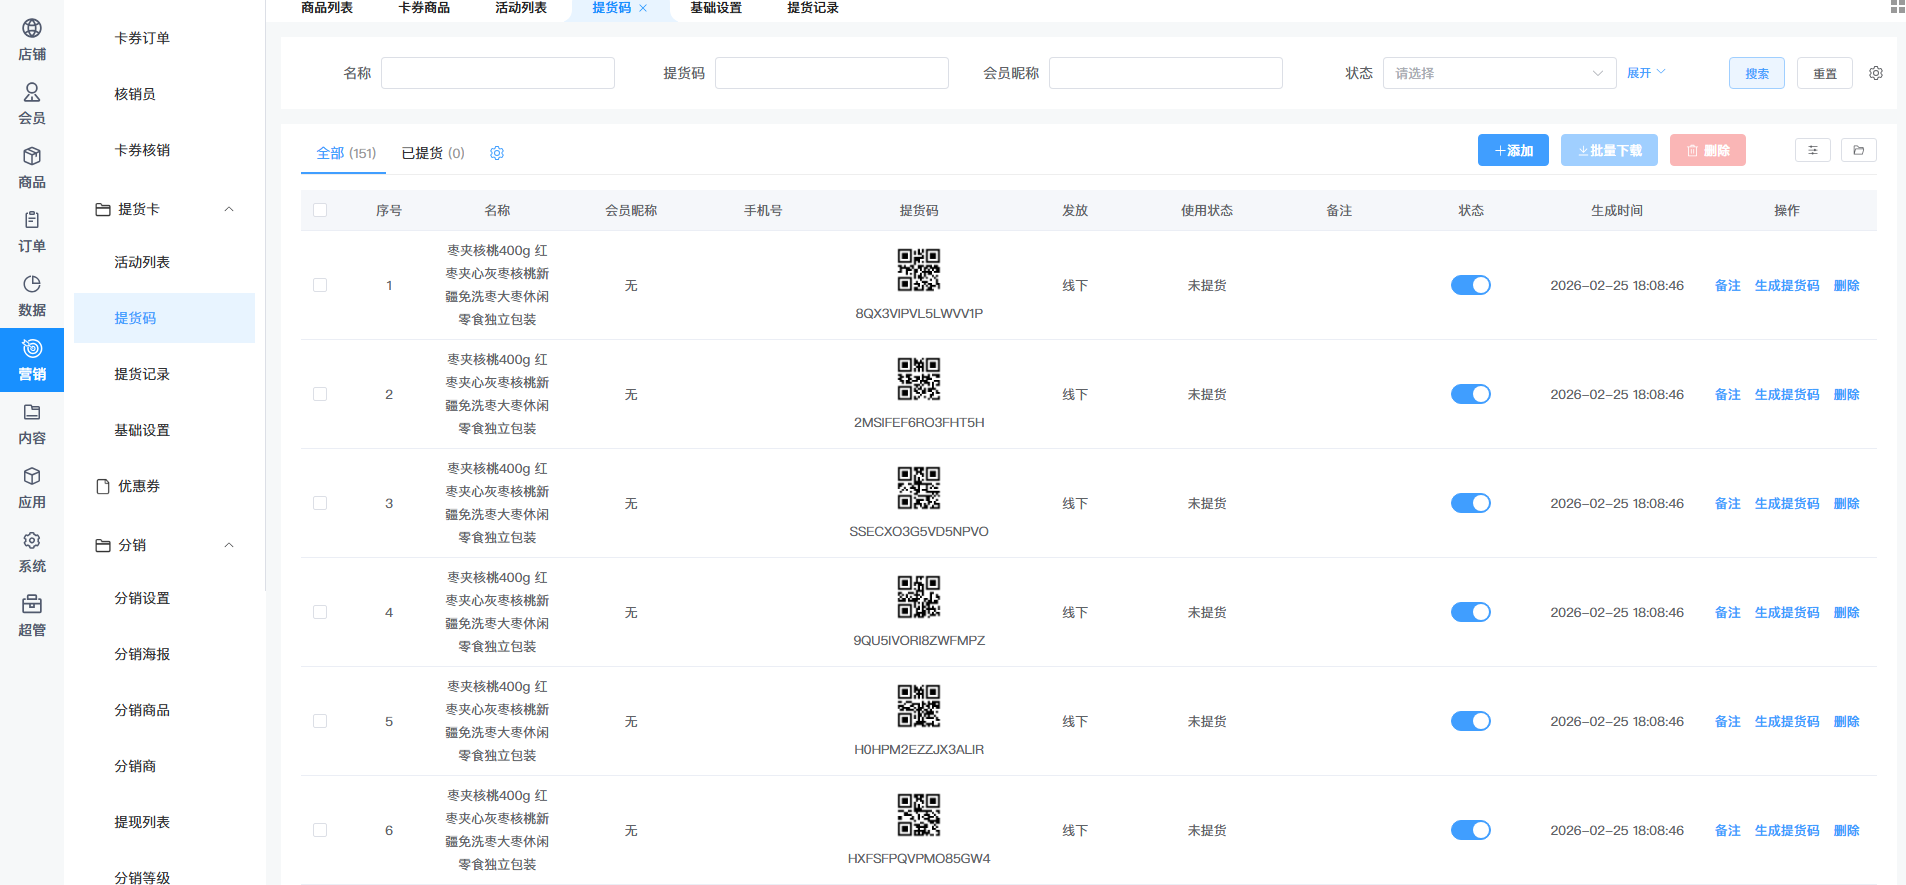Viewport: 1906px width, 885px height.
Task: Open the 订单 sidebar section
Action: [32, 232]
